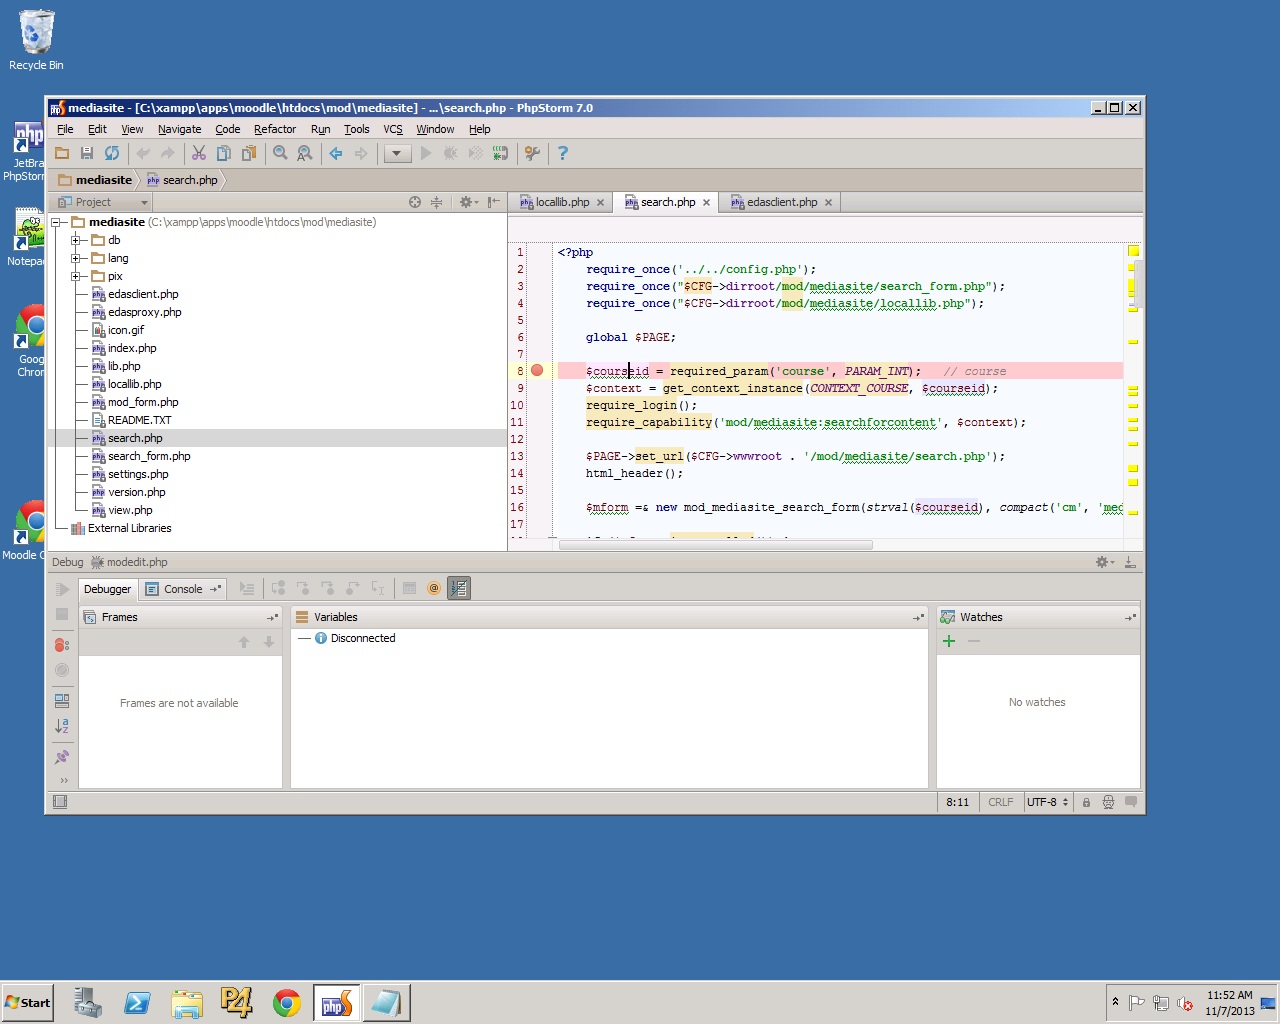1280x1024 pixels.
Task: Click View Breakpoints red circles icon
Action: (62, 645)
